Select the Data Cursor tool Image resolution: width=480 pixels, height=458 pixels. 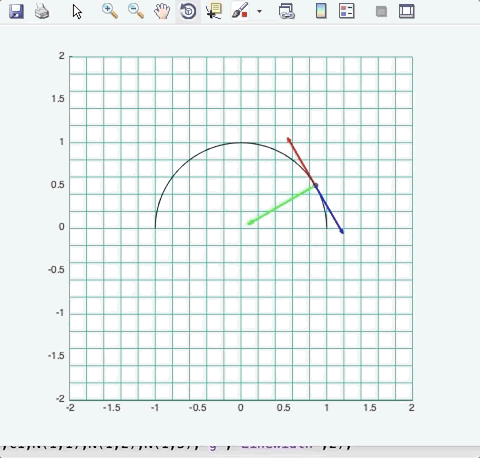(214, 11)
